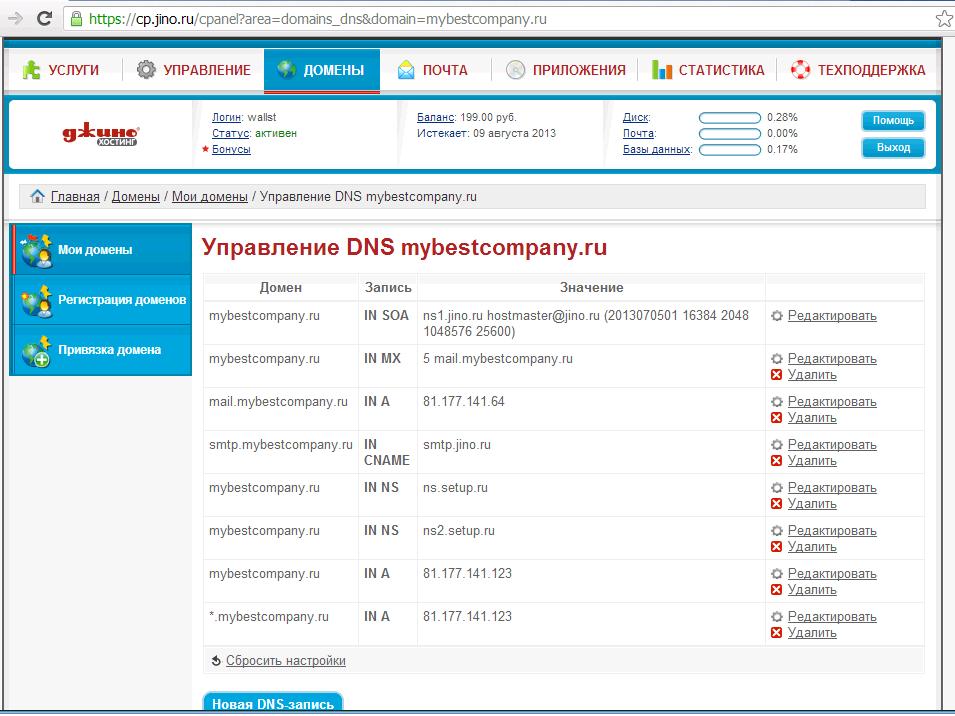Reload the page with the browser refresh icon
This screenshot has width=955, height=716.
click(44, 18)
